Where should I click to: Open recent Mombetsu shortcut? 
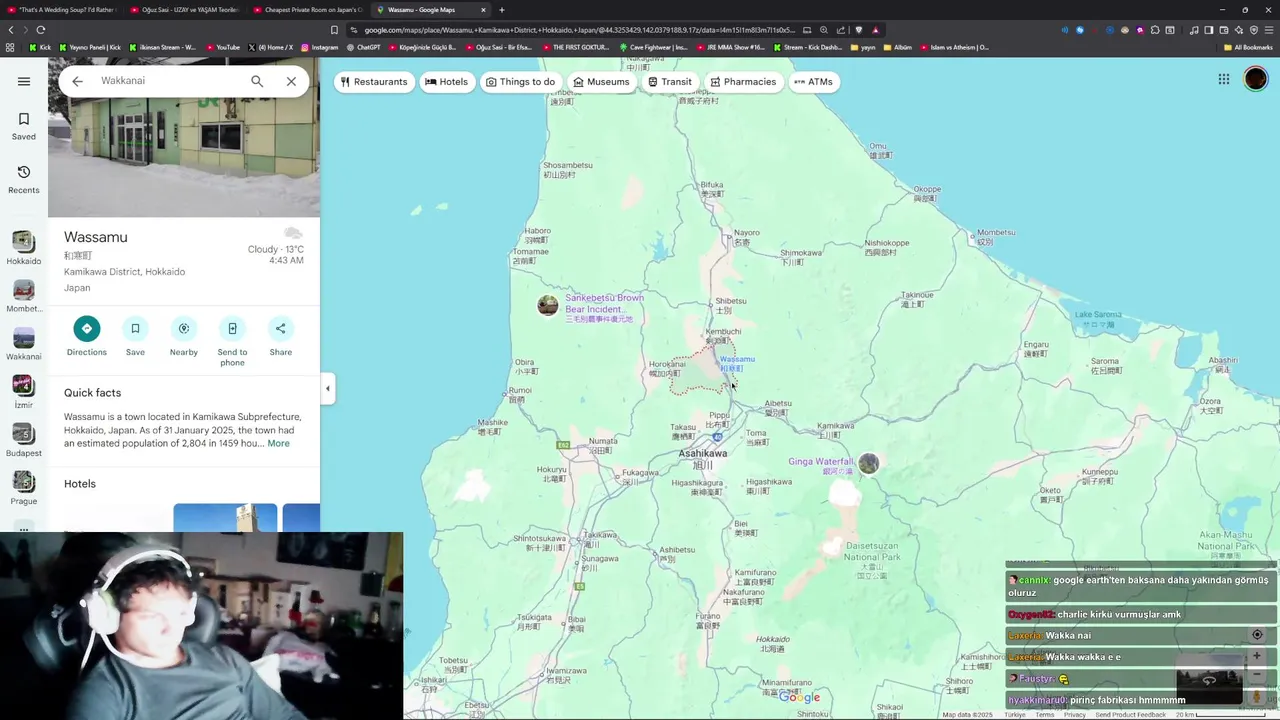[24, 296]
